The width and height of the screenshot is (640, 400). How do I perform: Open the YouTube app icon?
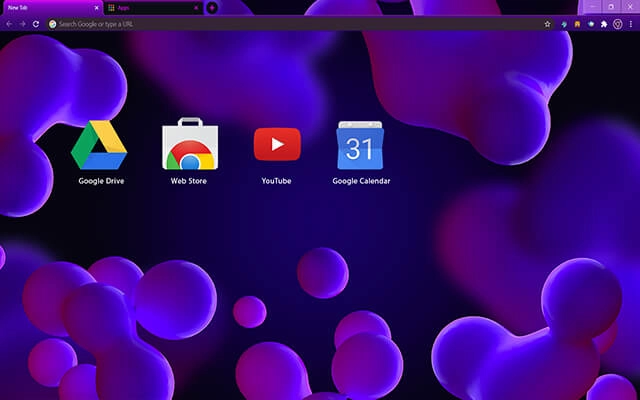[277, 144]
